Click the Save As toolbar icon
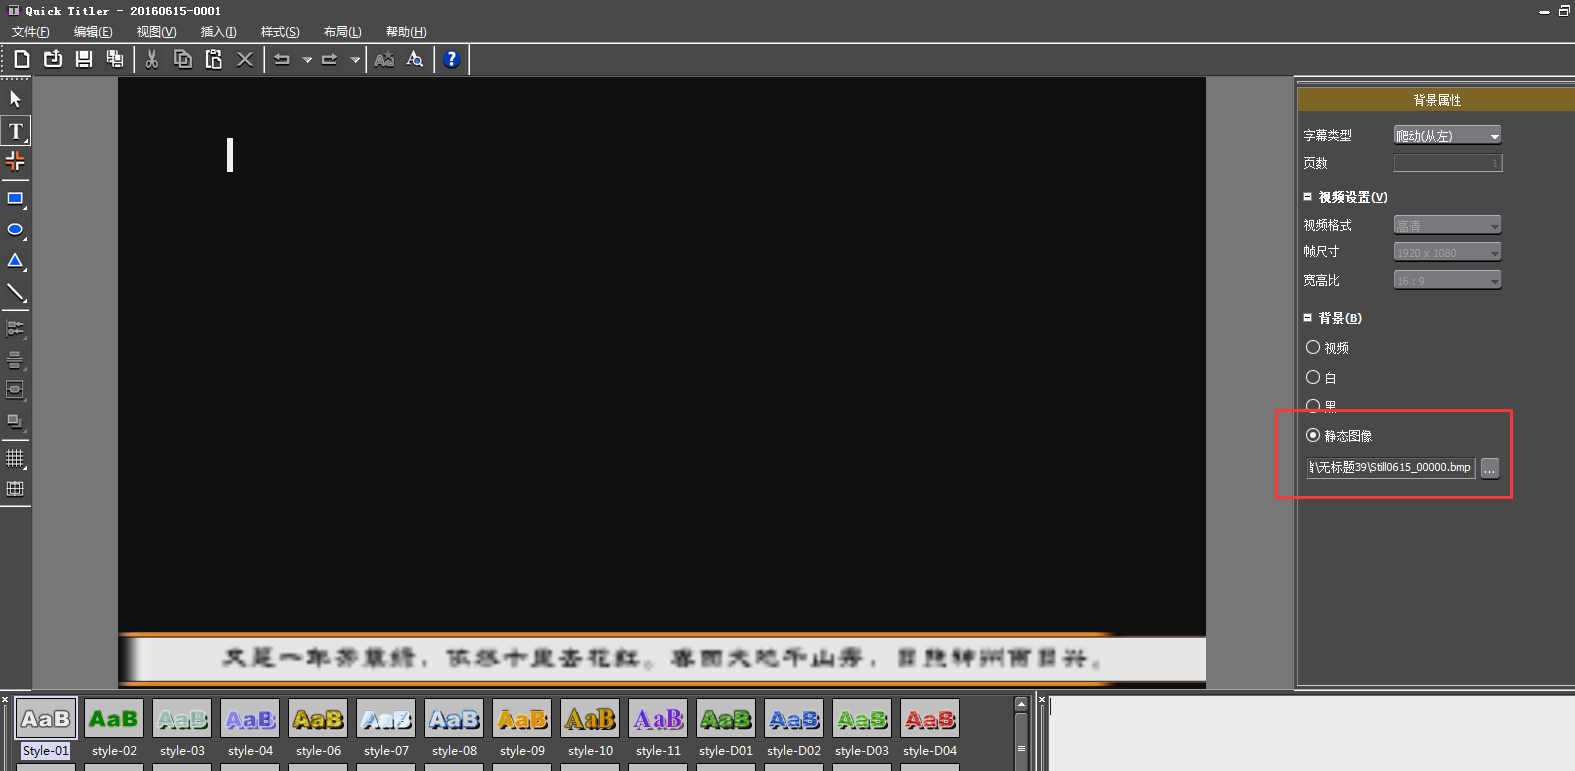 (115, 59)
